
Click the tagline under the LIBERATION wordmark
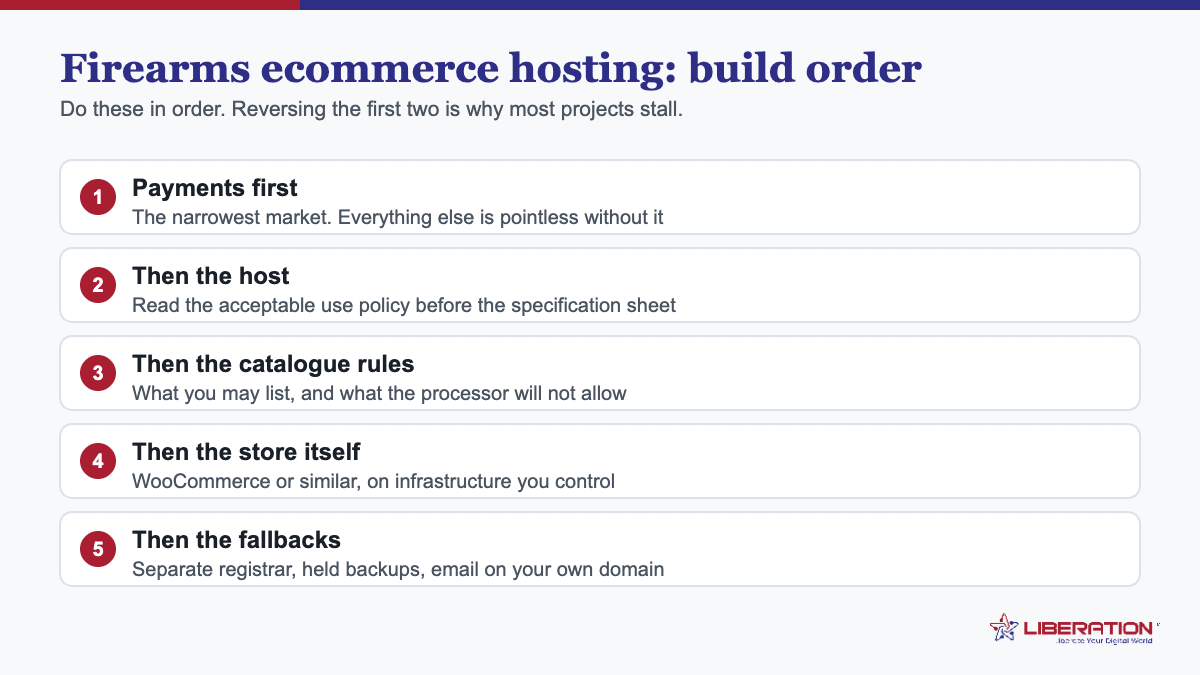pos(1103,640)
